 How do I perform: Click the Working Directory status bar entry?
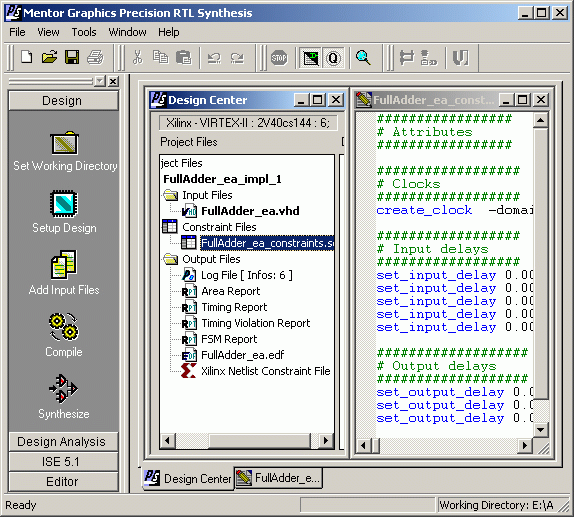click(x=496, y=505)
